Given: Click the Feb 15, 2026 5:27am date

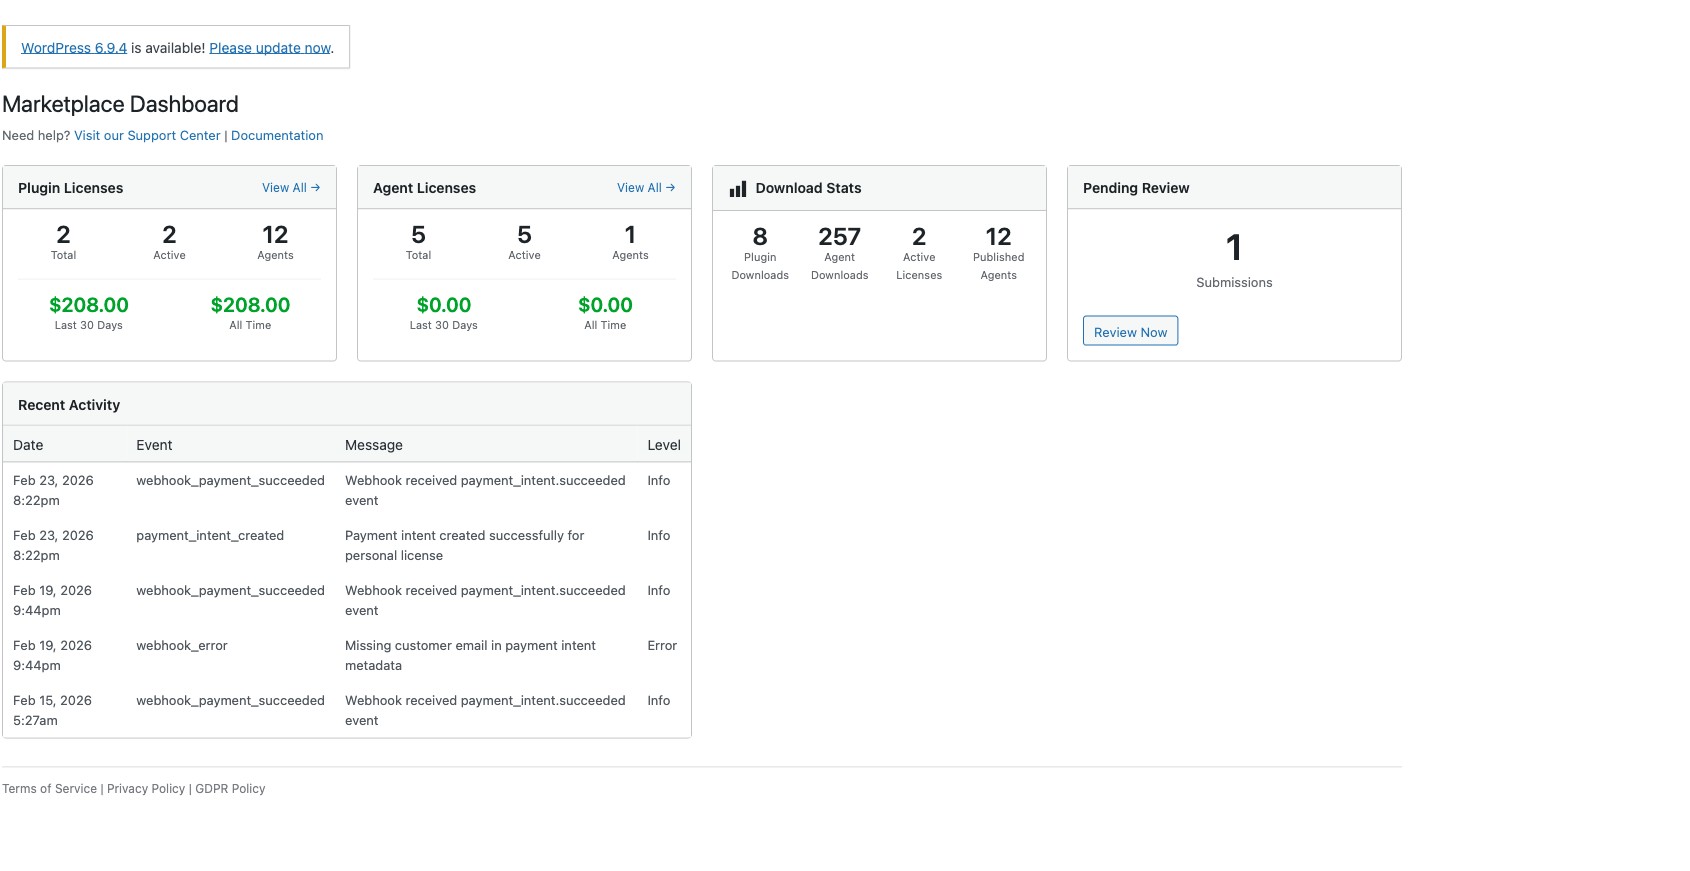Looking at the screenshot, I should 52,711.
